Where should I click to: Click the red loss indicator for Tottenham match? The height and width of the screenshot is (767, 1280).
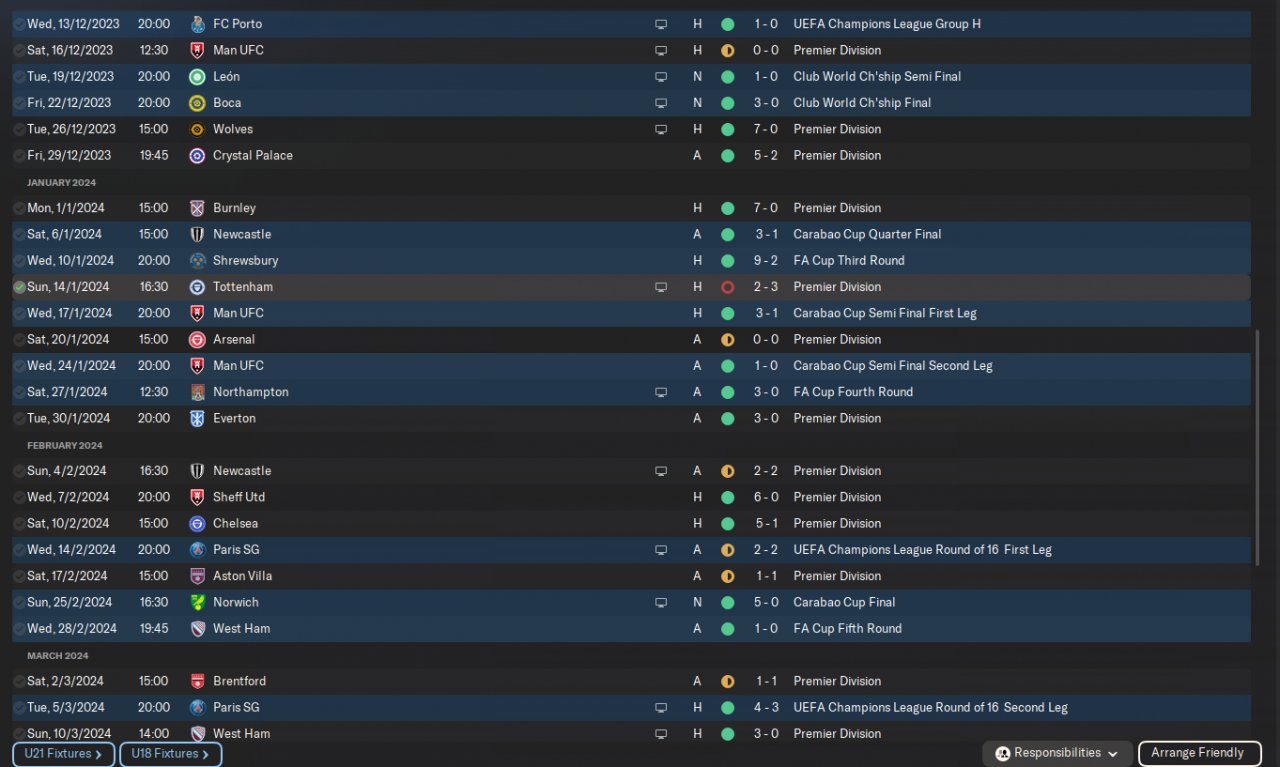click(x=727, y=287)
